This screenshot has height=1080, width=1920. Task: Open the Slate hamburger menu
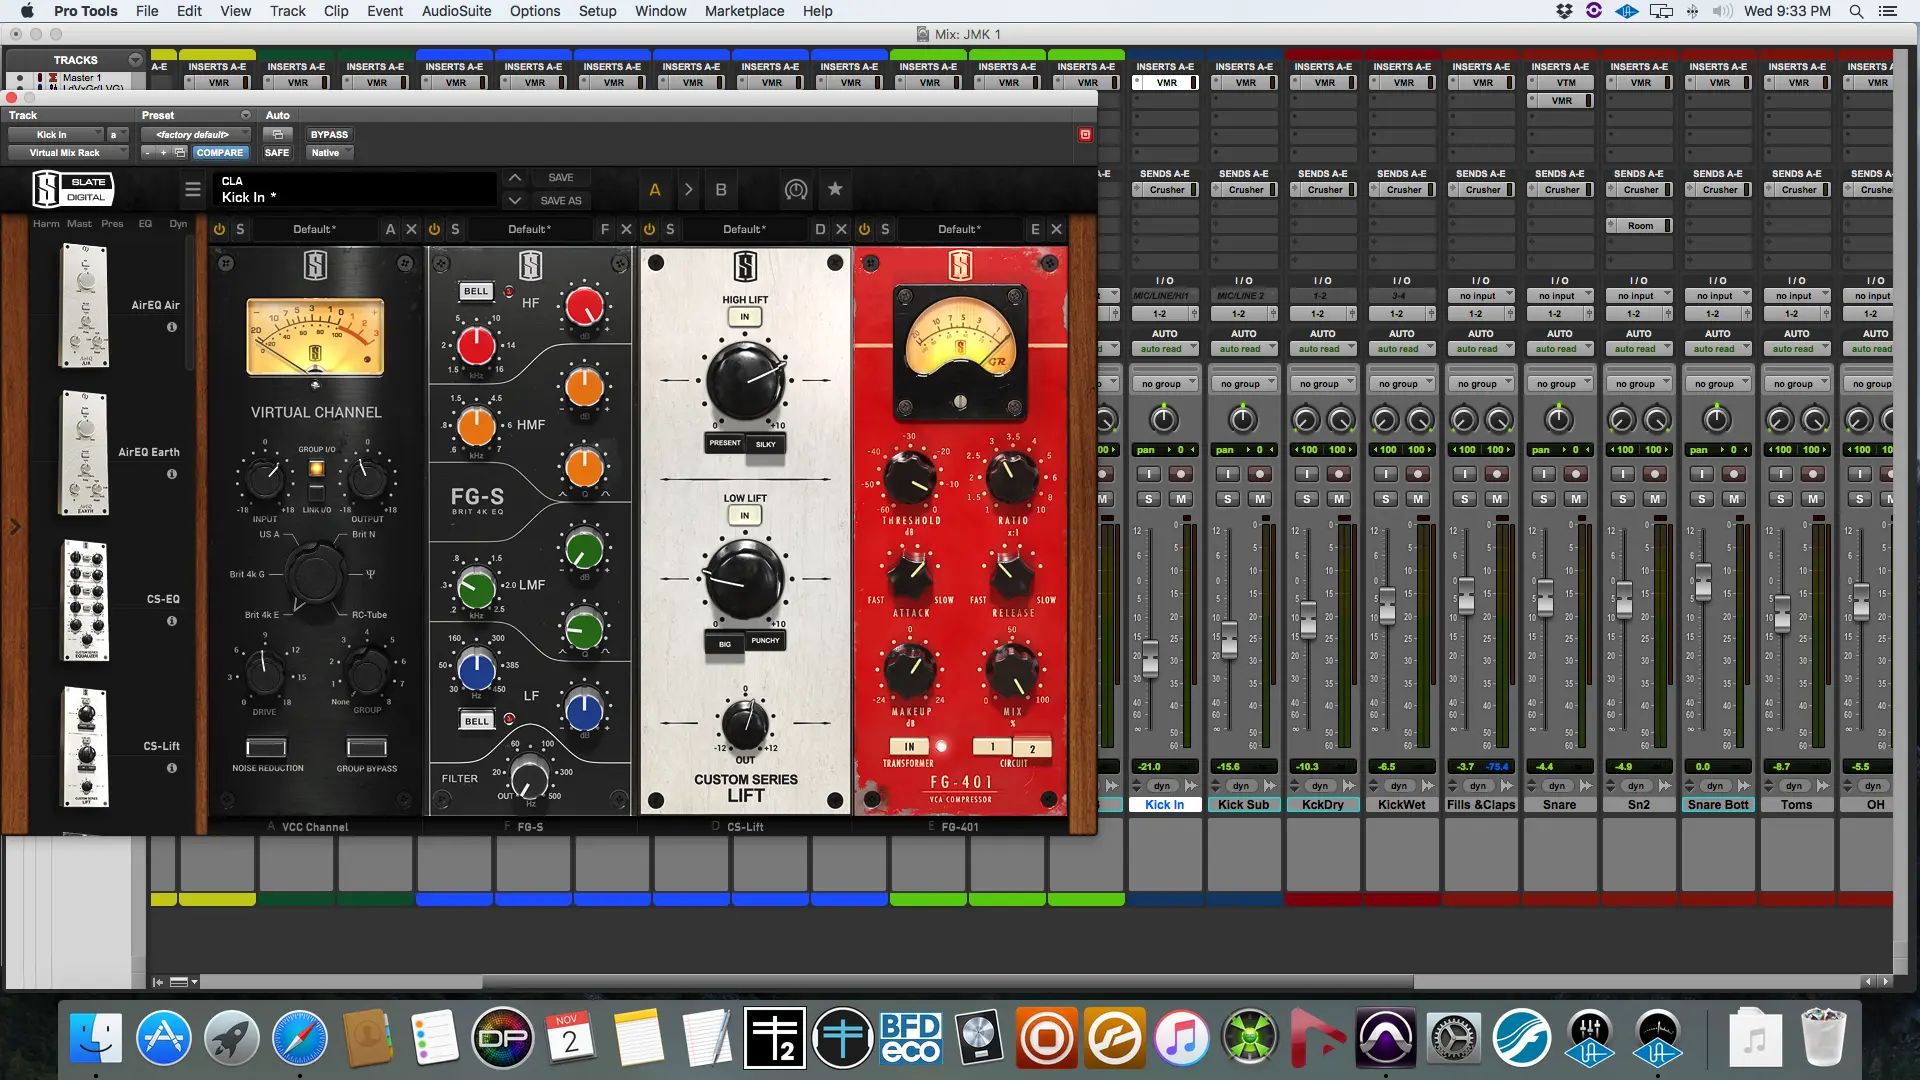click(193, 189)
